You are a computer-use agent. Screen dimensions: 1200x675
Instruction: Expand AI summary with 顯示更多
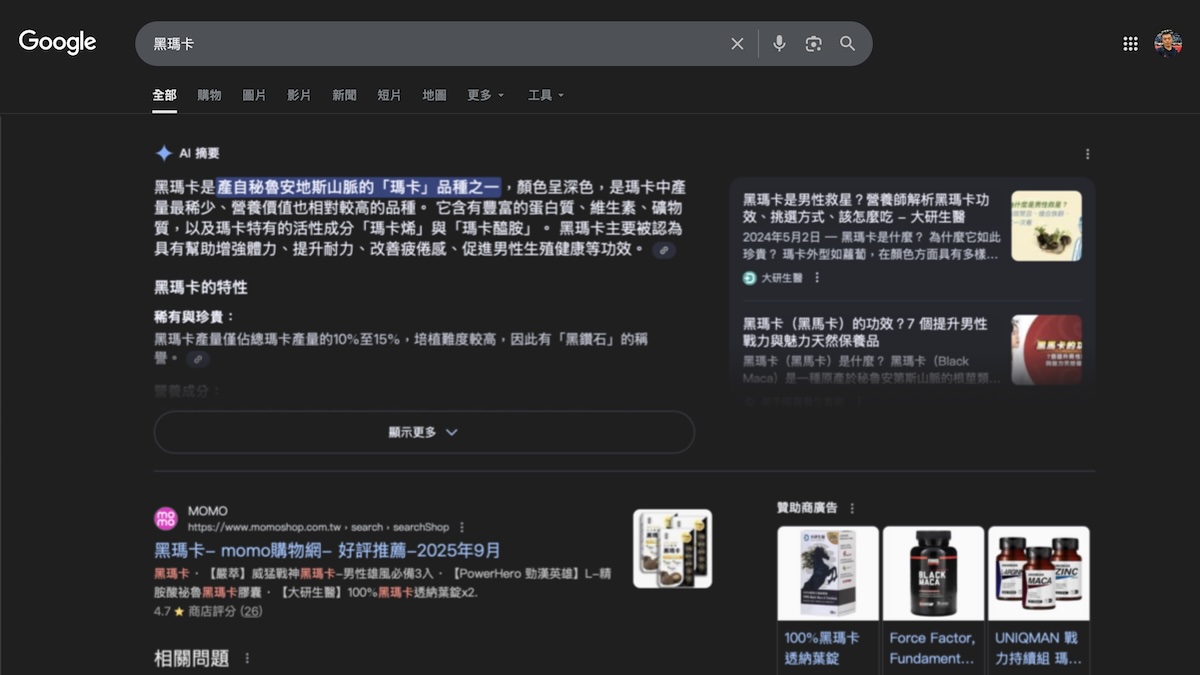[x=424, y=432]
